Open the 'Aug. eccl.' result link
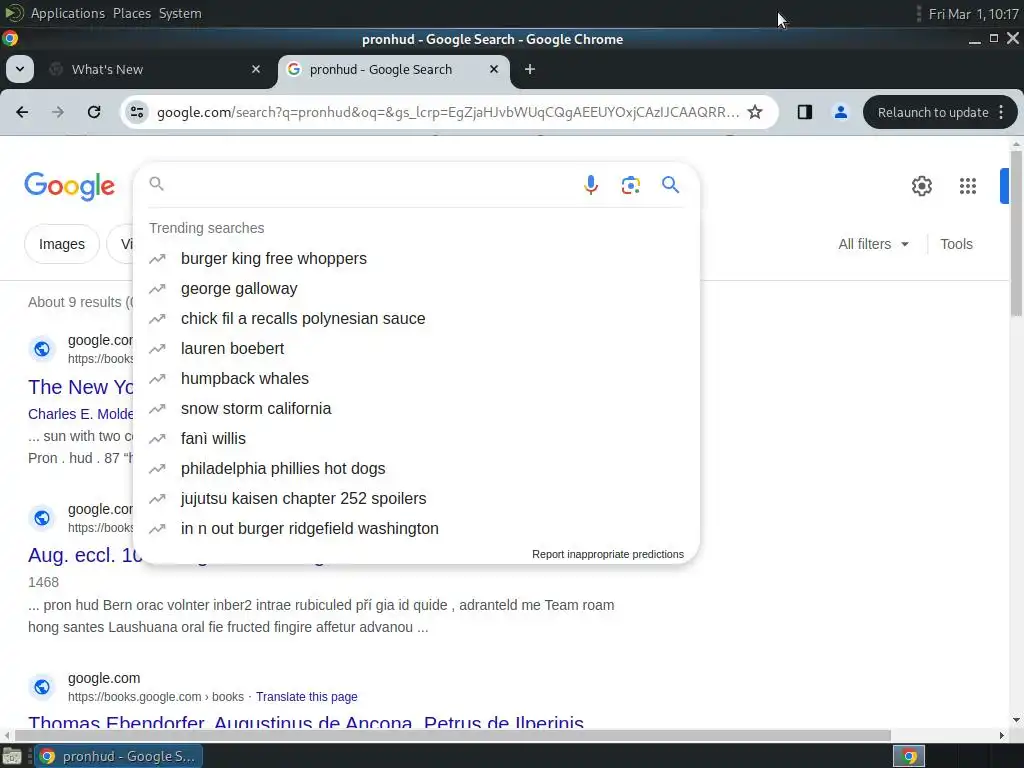The height and width of the screenshot is (768, 1024). (85, 555)
